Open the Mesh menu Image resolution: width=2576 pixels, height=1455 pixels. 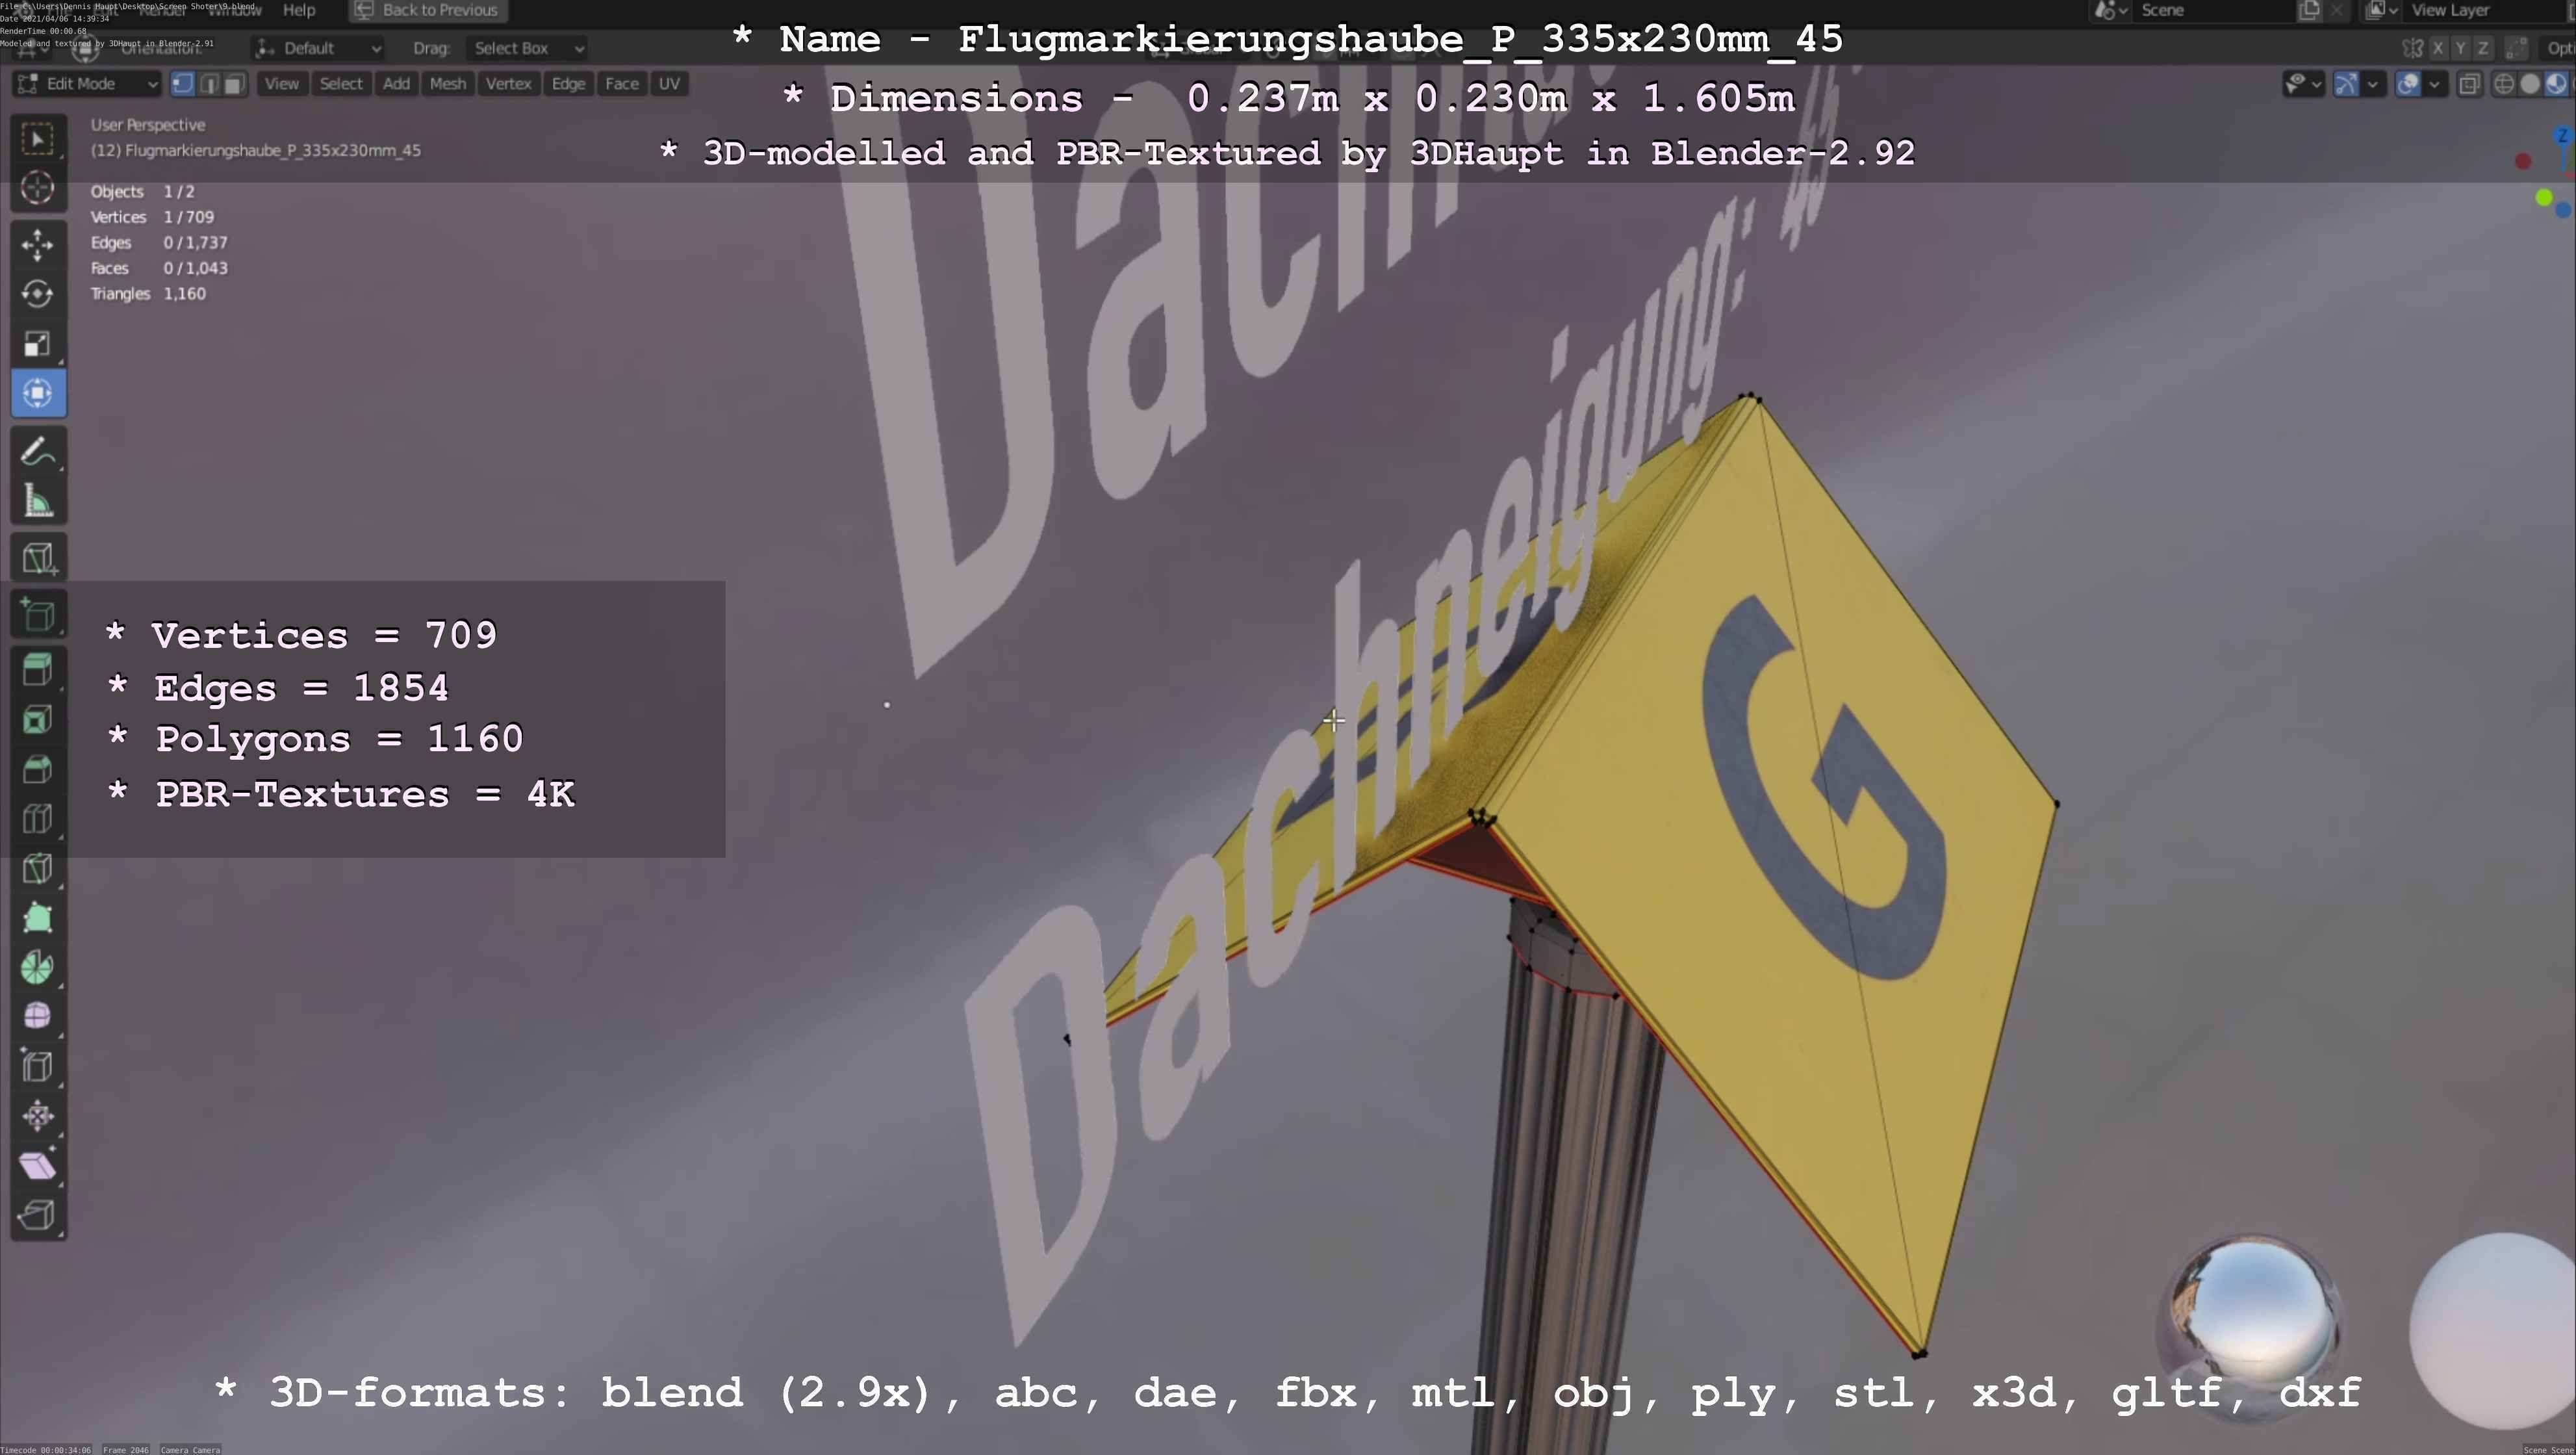447,84
